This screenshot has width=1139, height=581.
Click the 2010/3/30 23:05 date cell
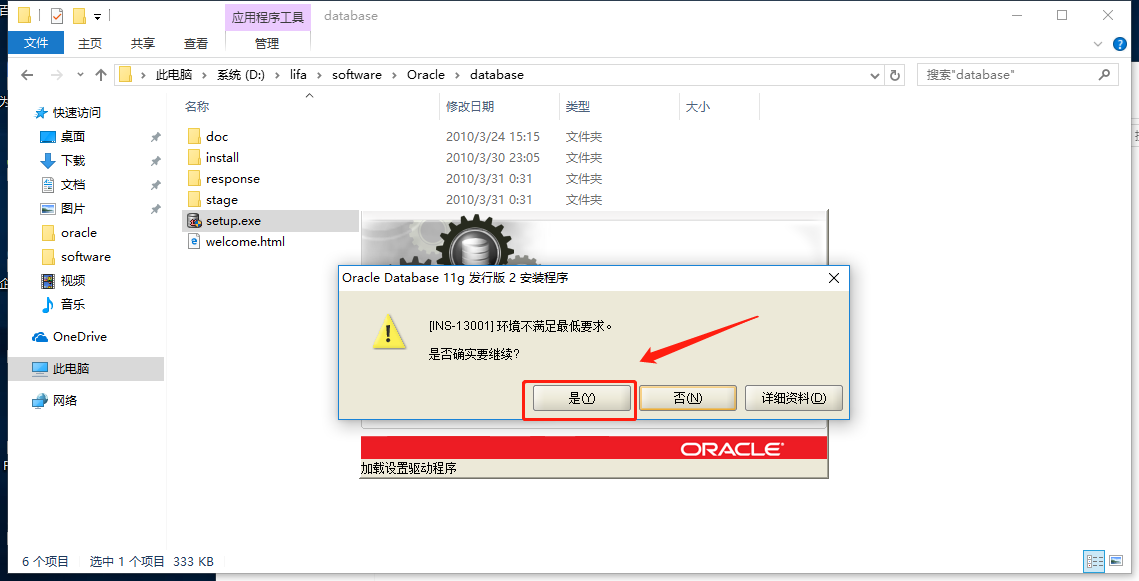pyautogui.click(x=493, y=158)
